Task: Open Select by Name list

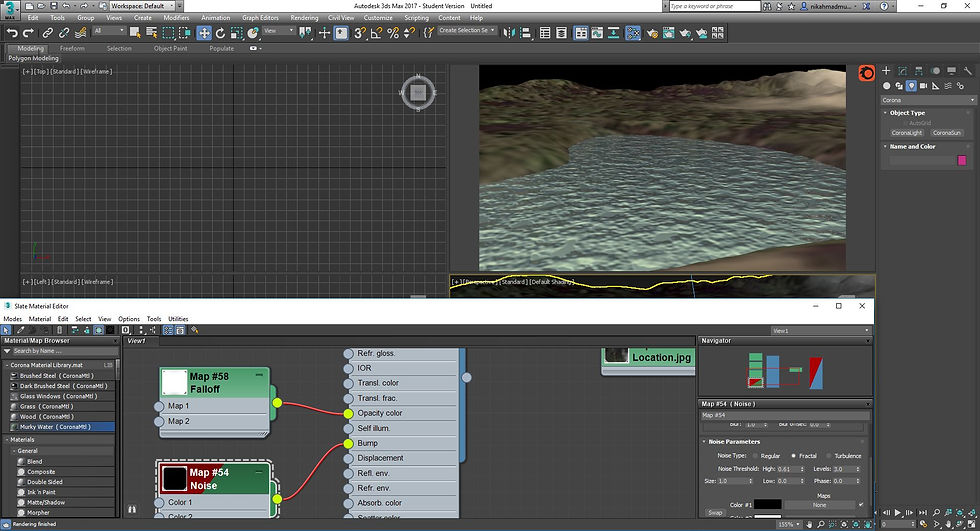Action: [x=151, y=33]
